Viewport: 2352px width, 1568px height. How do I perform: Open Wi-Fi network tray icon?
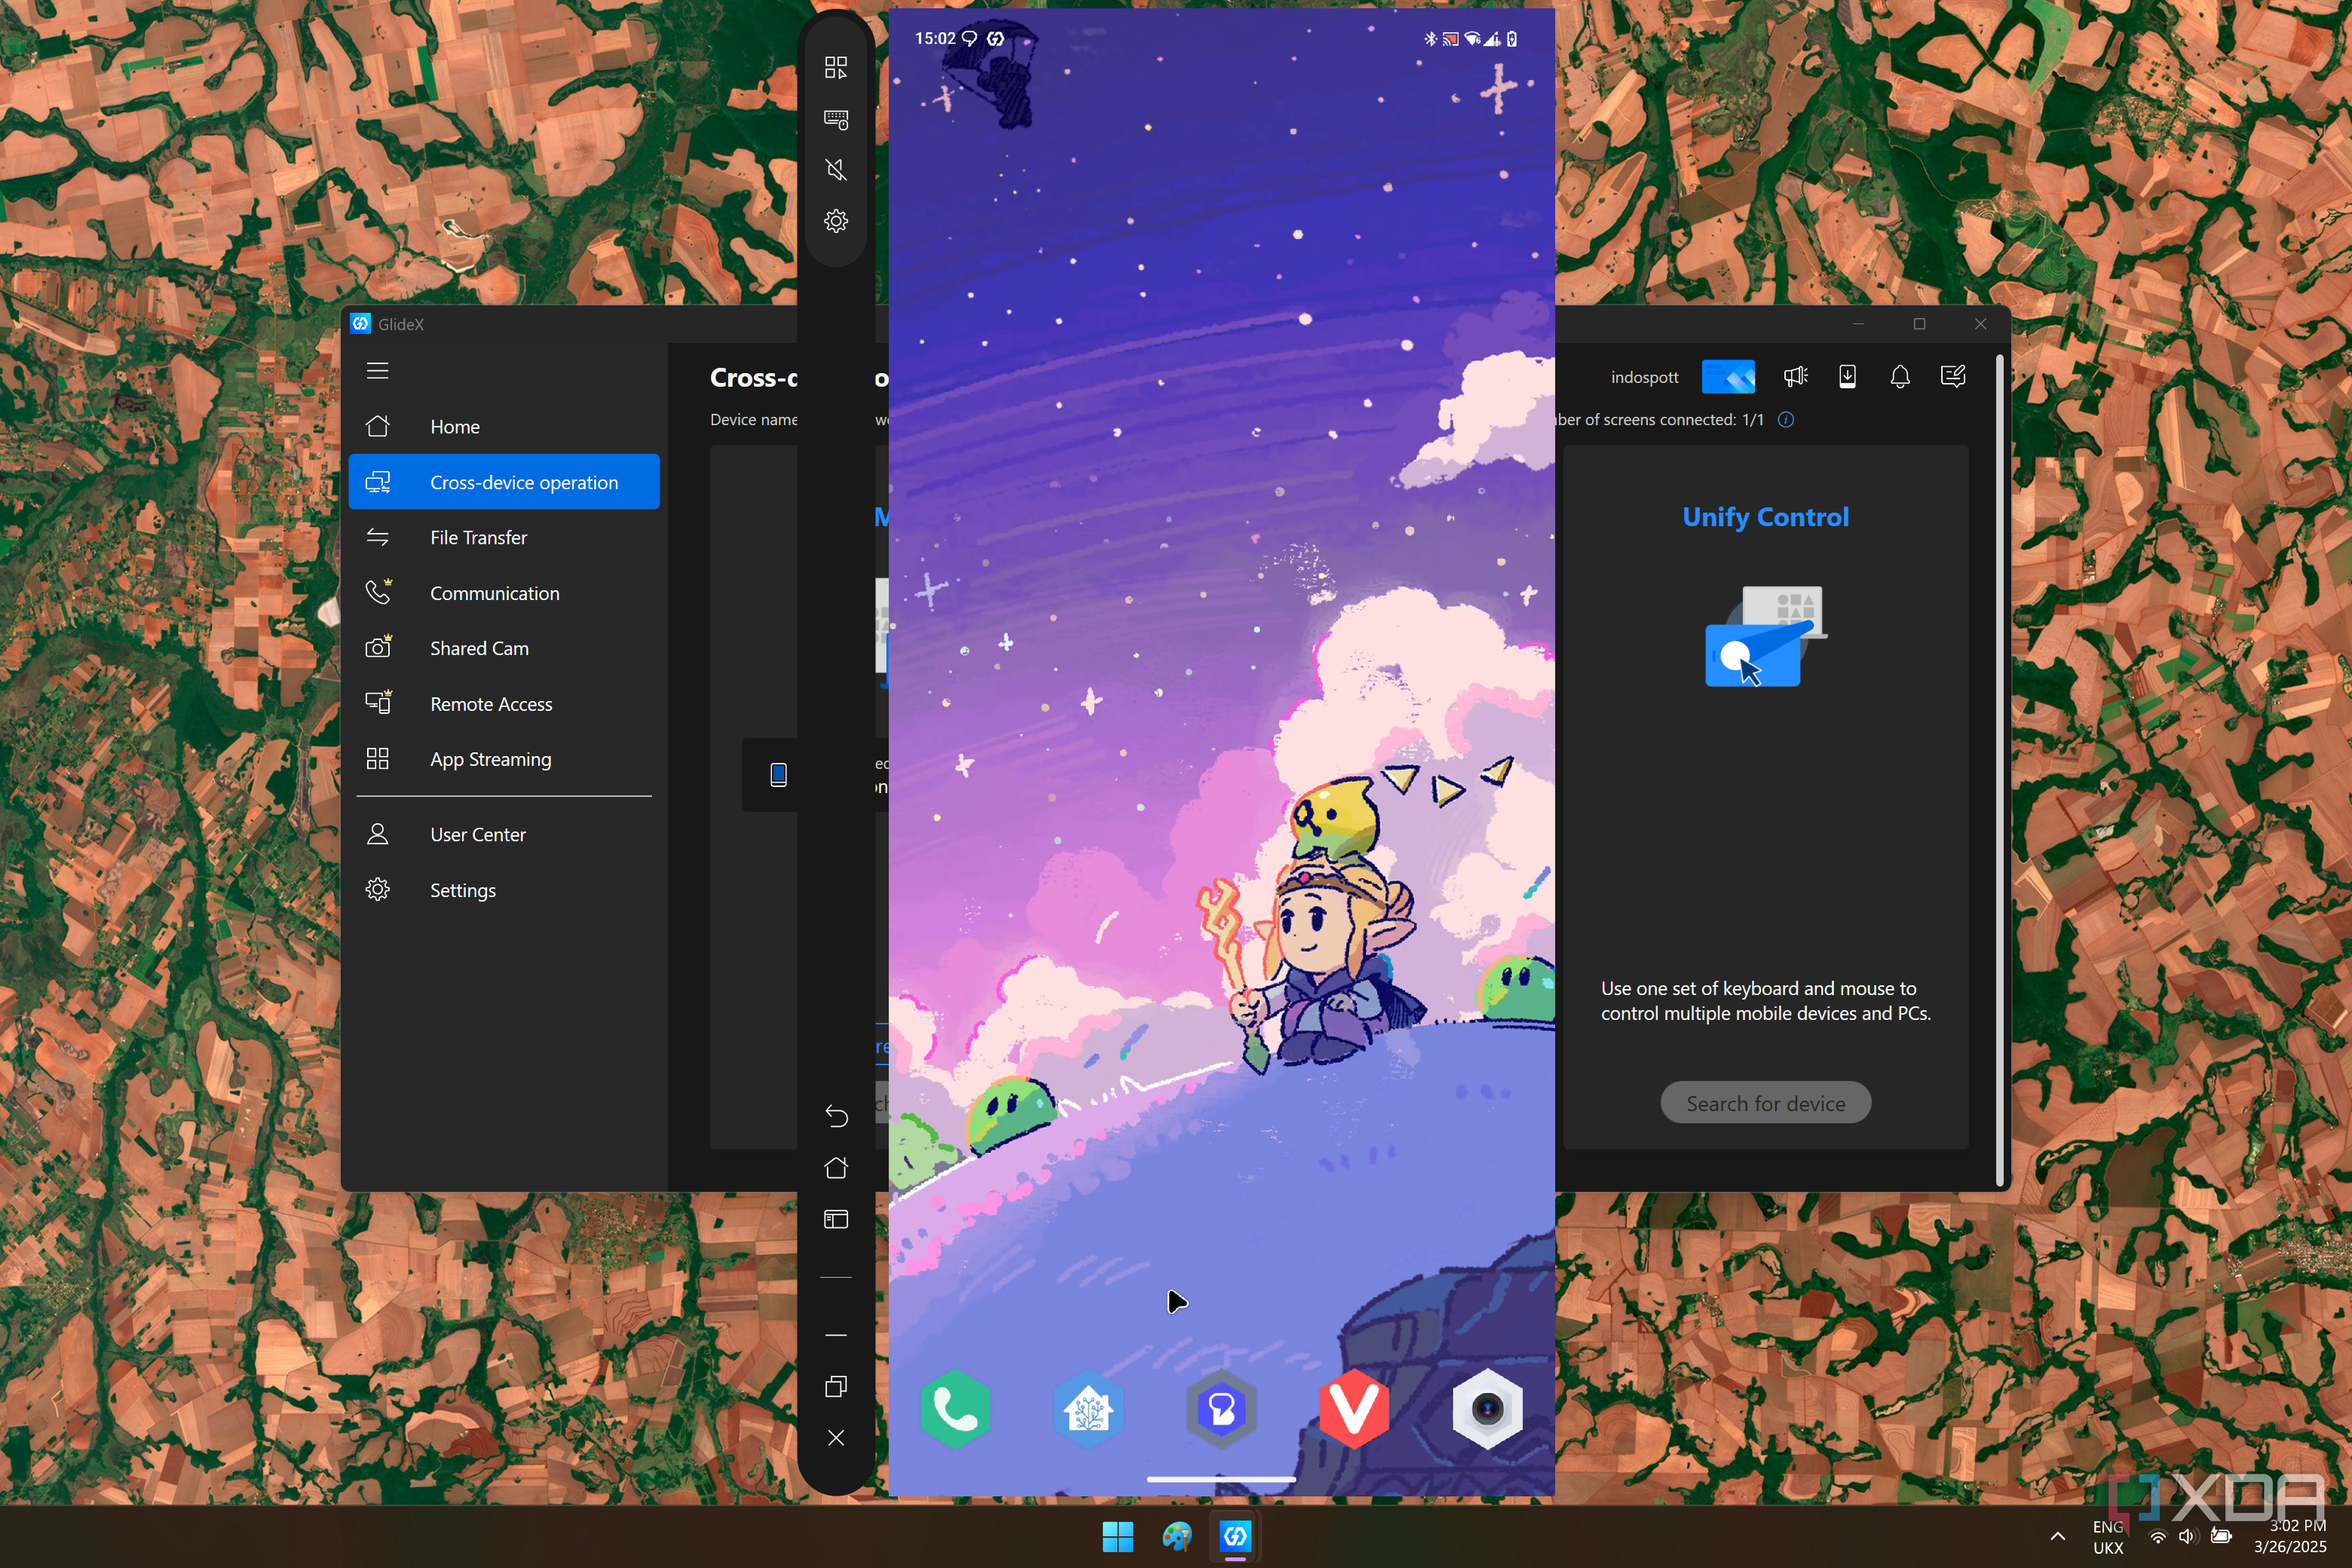pyautogui.click(x=2158, y=1536)
